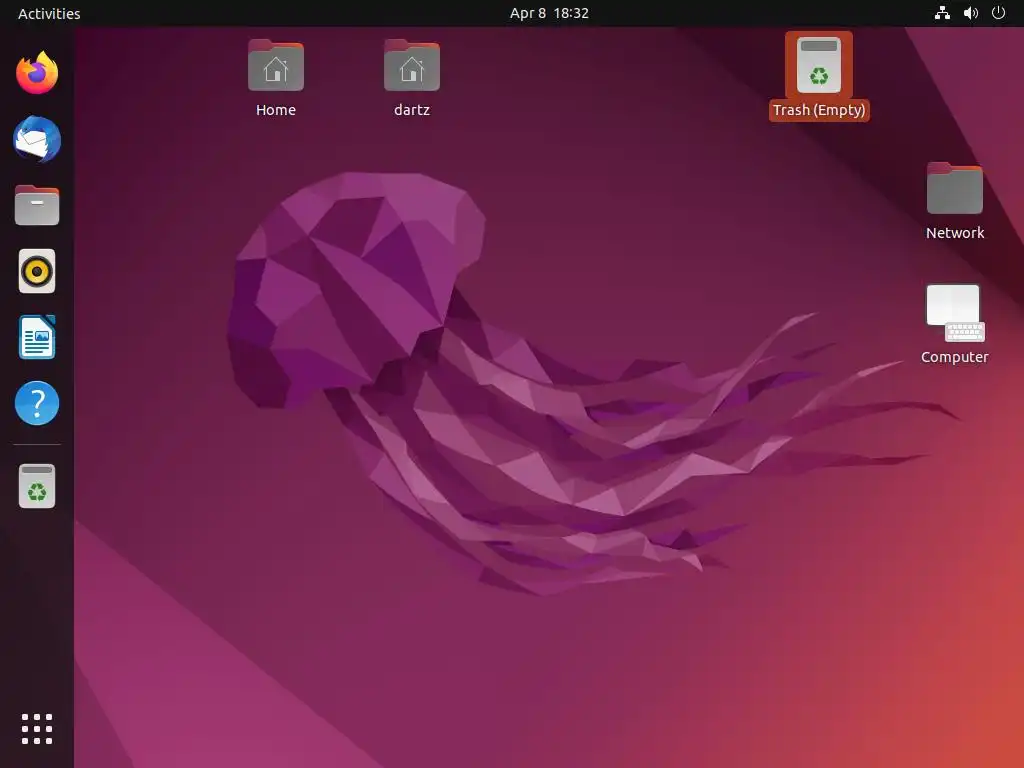Select the dartz folder icon
Image resolution: width=1024 pixels, height=768 pixels.
pos(411,78)
